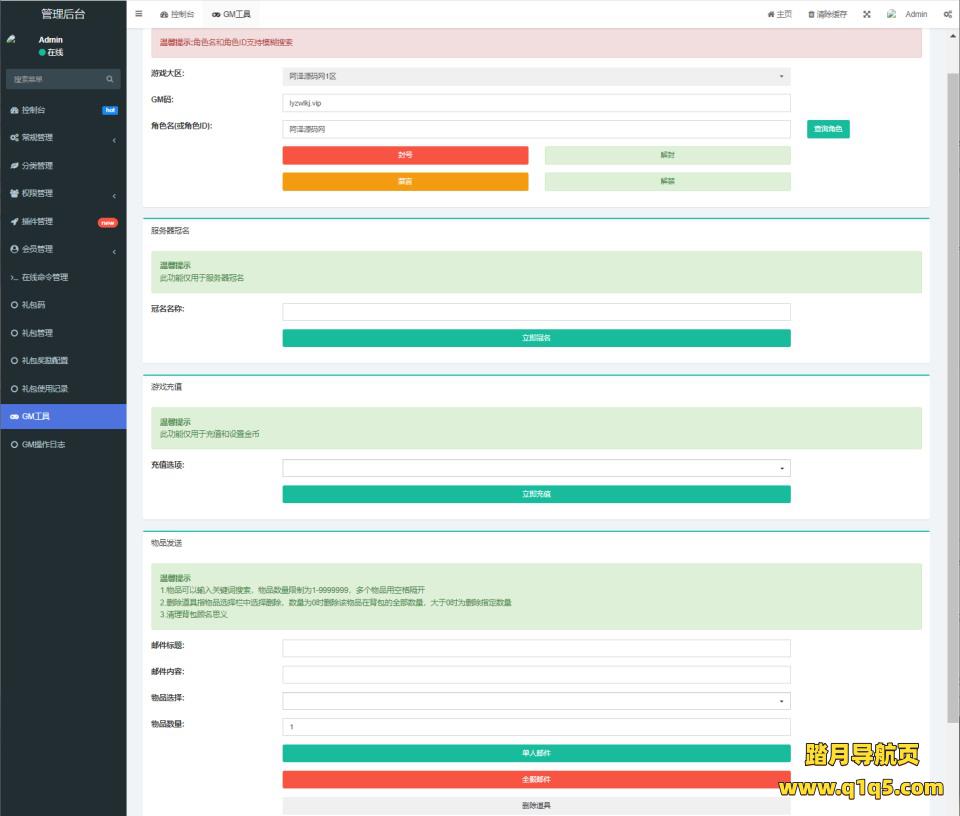The height and width of the screenshot is (816, 960).
Task: Go to 主页 via the home icon
Action: pos(771,14)
